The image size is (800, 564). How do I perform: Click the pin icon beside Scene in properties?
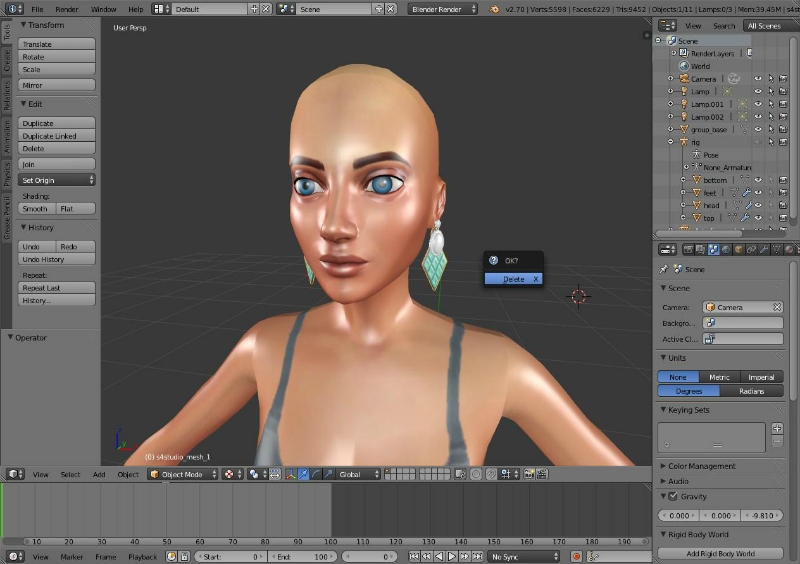coord(664,269)
